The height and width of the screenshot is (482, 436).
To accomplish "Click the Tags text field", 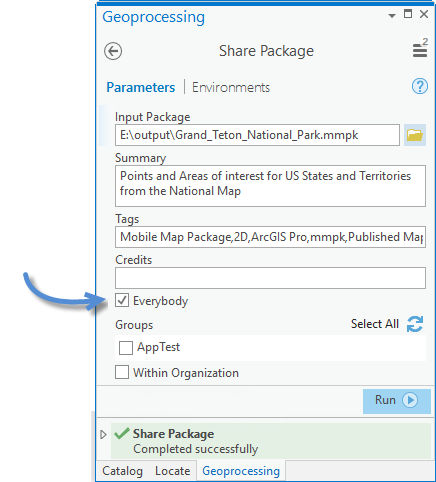I will click(270, 237).
